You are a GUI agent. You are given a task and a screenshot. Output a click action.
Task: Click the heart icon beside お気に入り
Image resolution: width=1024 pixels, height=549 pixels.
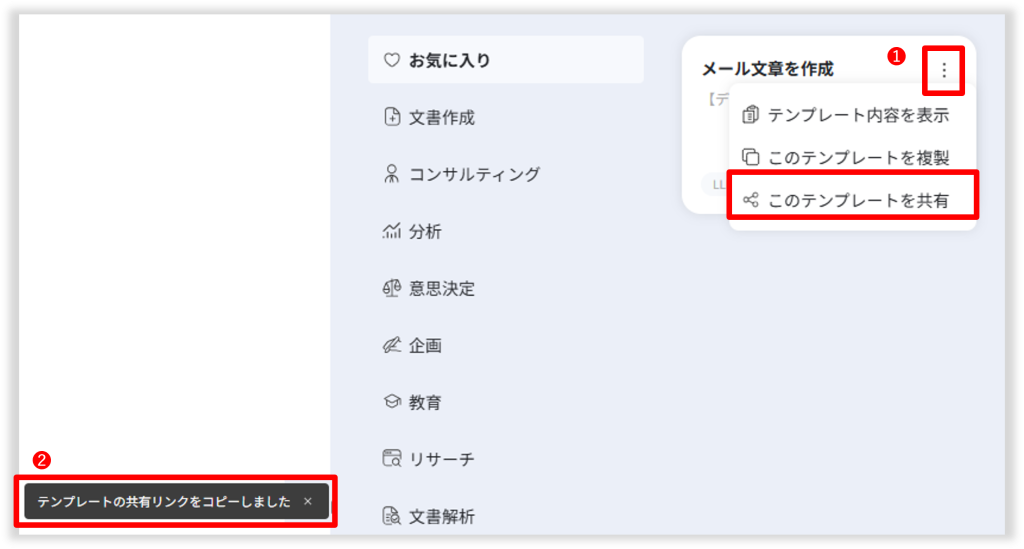[392, 60]
